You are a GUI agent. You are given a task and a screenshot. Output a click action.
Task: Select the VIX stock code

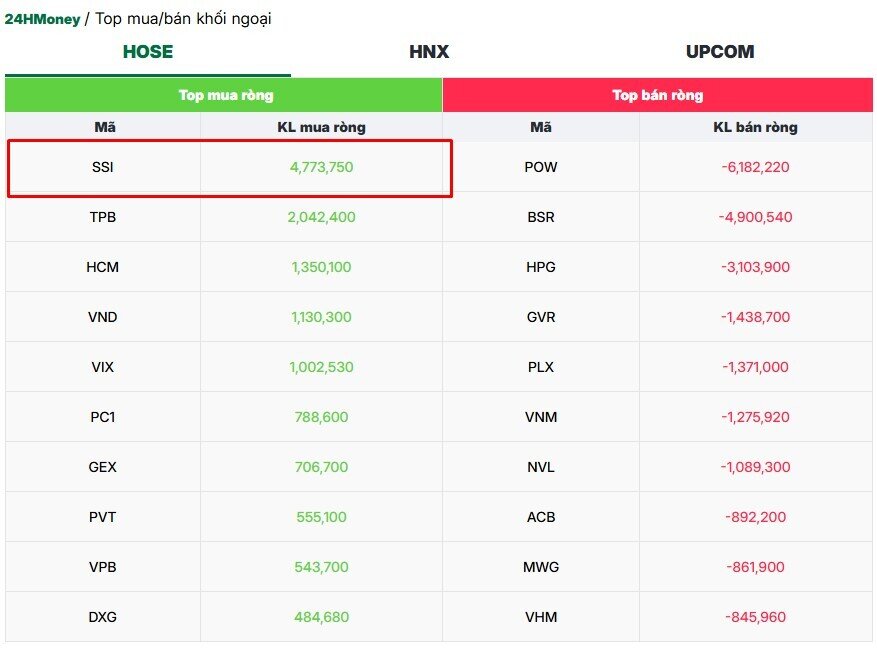[x=103, y=367]
